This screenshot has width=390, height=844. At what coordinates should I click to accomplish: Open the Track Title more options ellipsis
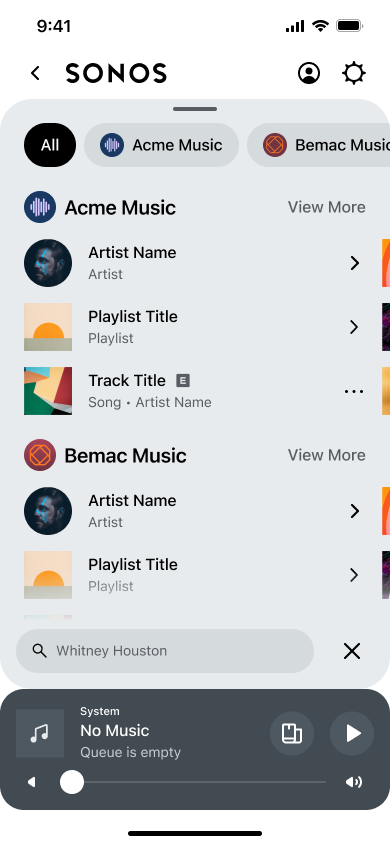pyautogui.click(x=353, y=391)
